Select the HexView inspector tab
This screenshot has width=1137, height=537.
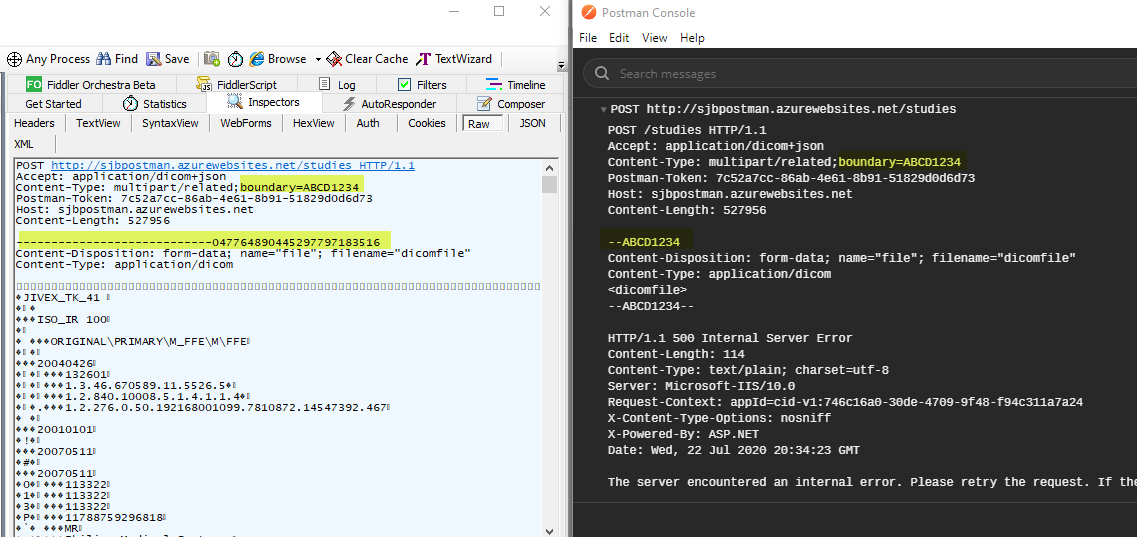click(x=313, y=123)
